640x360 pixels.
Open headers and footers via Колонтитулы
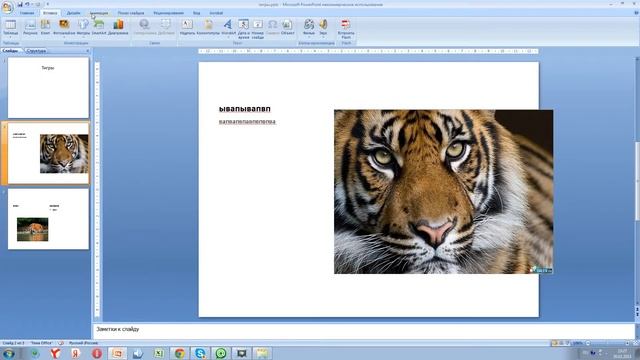208,27
